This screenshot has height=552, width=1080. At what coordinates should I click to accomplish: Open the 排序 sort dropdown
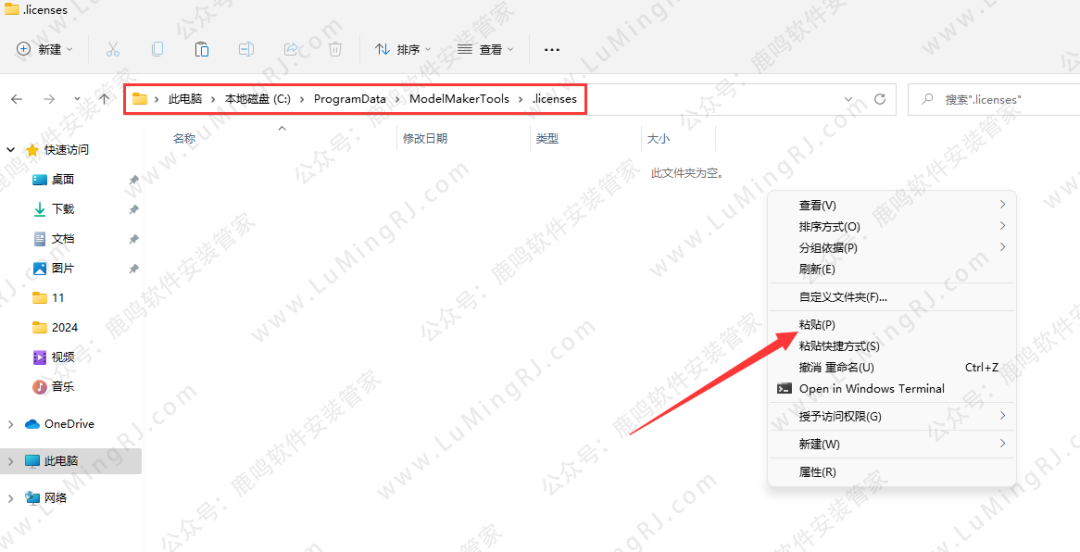403,49
